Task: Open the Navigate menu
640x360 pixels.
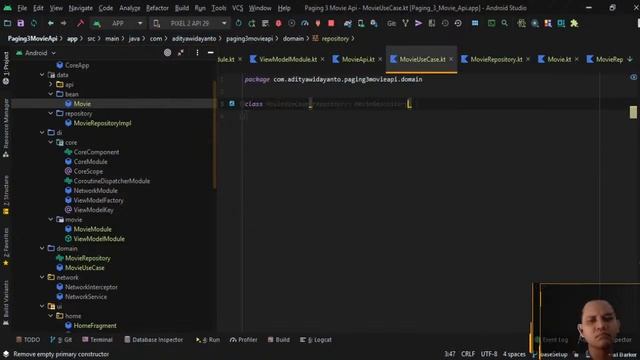Action: [80, 8]
